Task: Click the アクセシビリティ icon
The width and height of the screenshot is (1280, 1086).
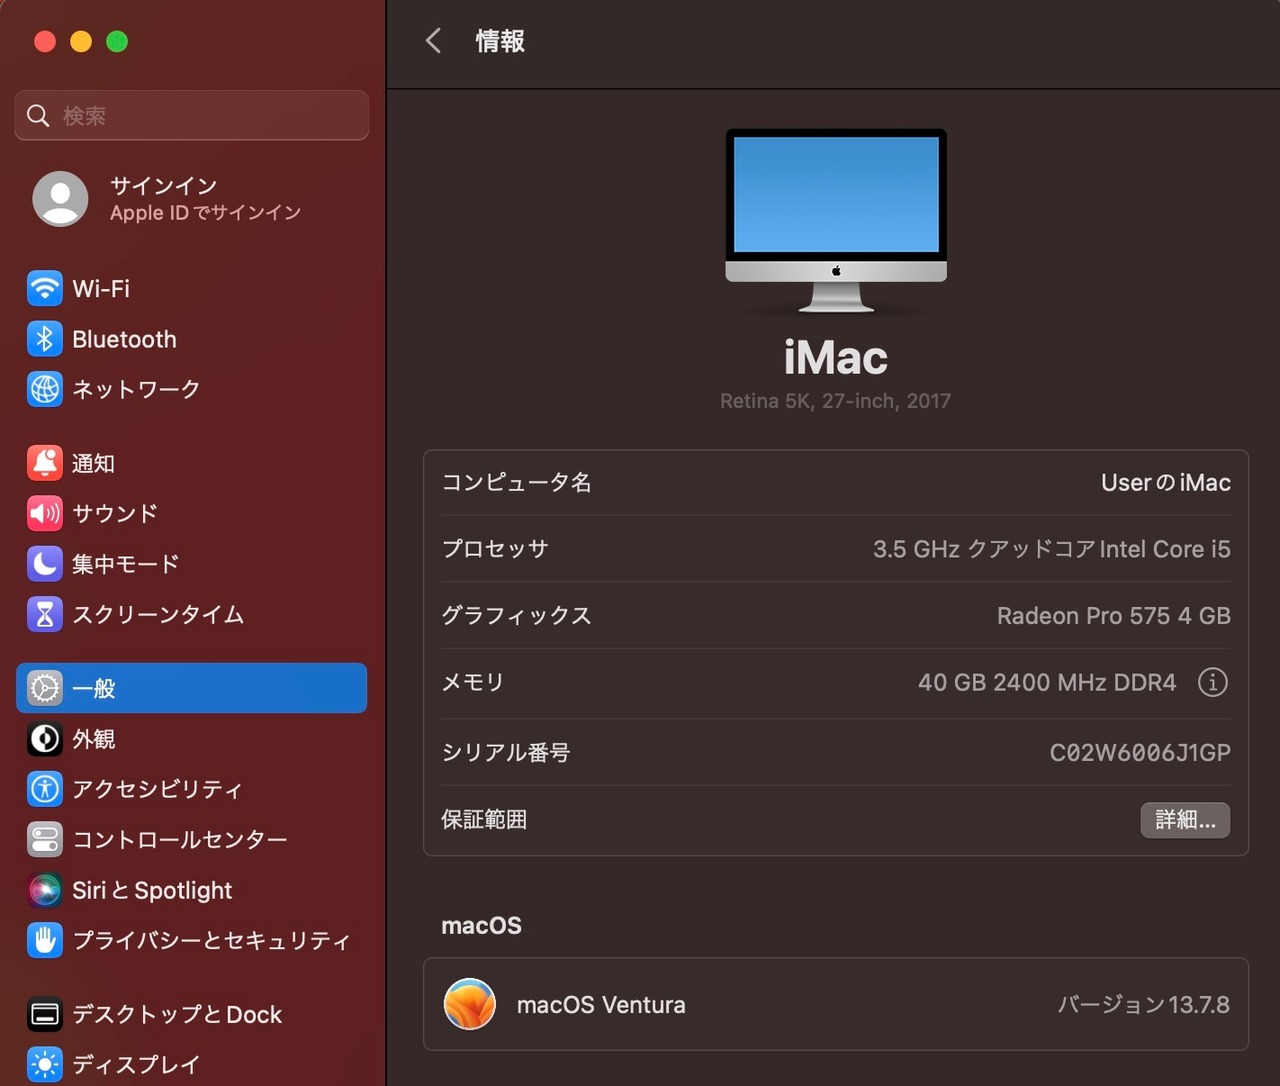Action: (44, 789)
